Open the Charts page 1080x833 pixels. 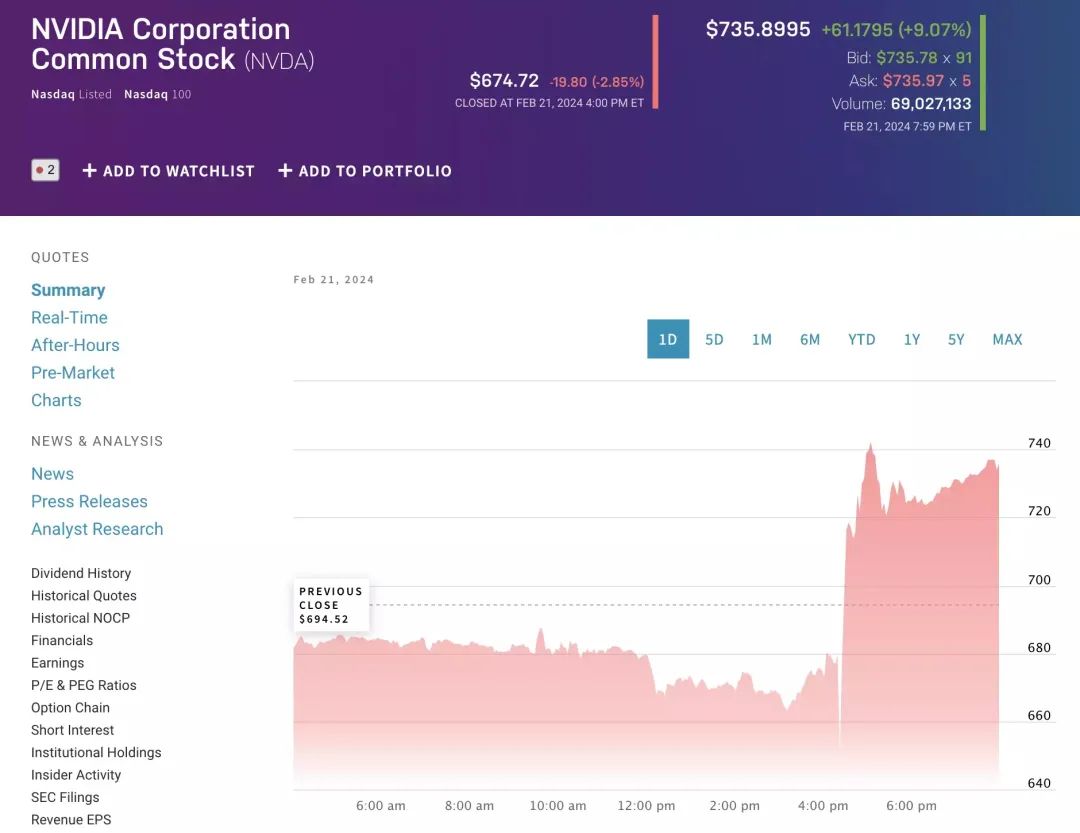pos(56,400)
